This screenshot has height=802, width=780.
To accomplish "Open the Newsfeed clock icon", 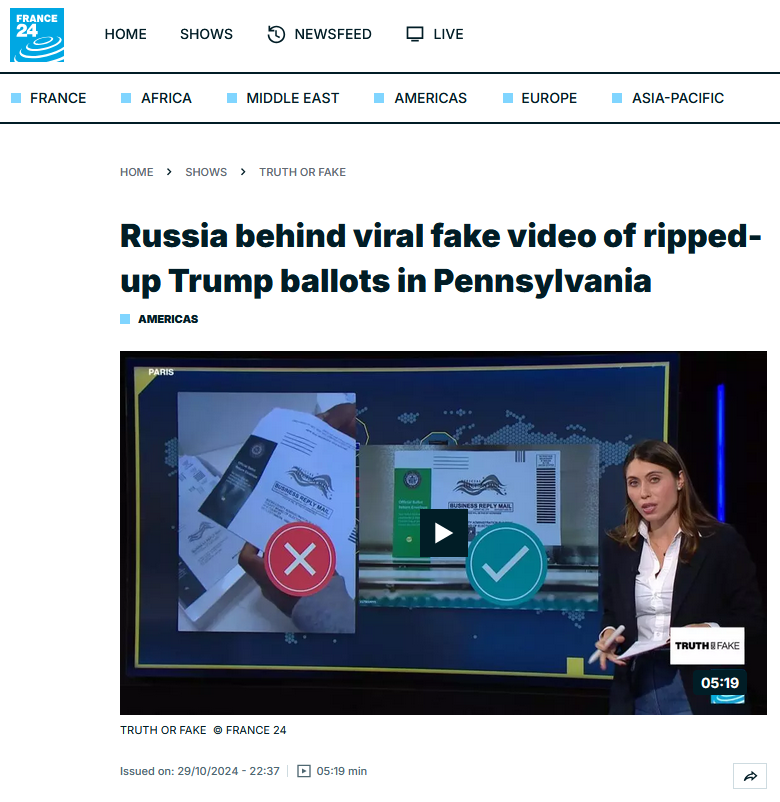I will pos(276,34).
